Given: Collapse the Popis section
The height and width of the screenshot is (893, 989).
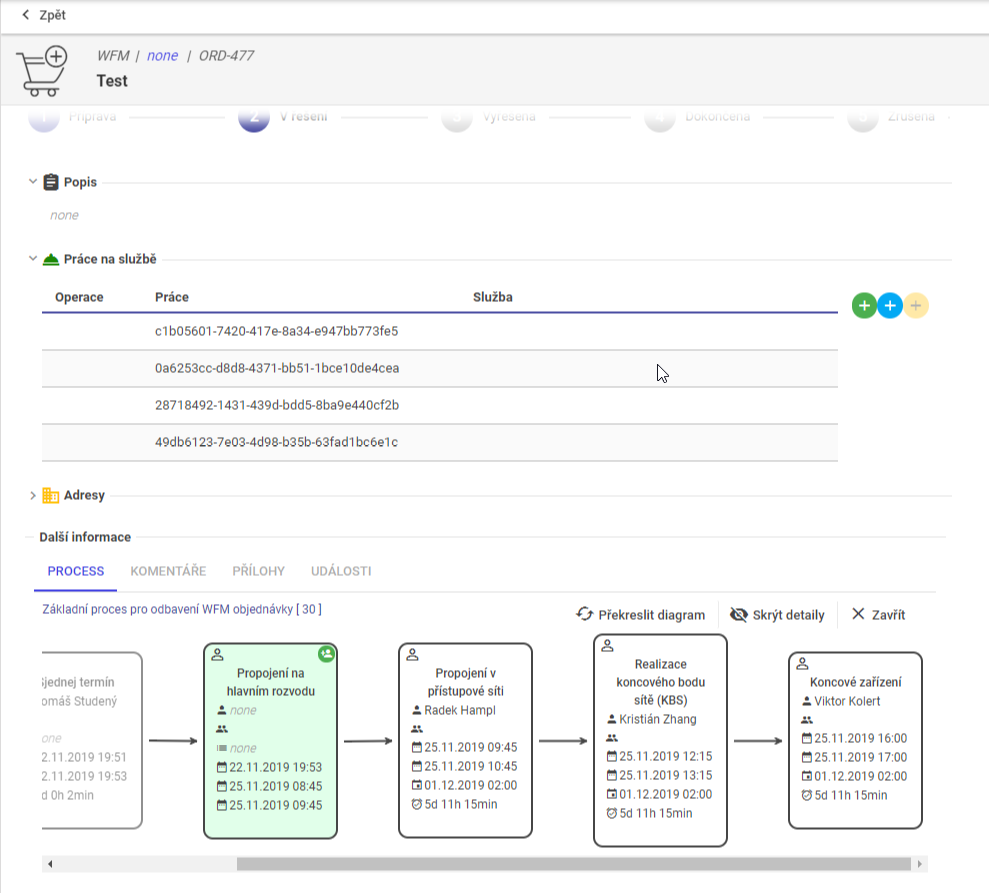Looking at the screenshot, I should (33, 182).
